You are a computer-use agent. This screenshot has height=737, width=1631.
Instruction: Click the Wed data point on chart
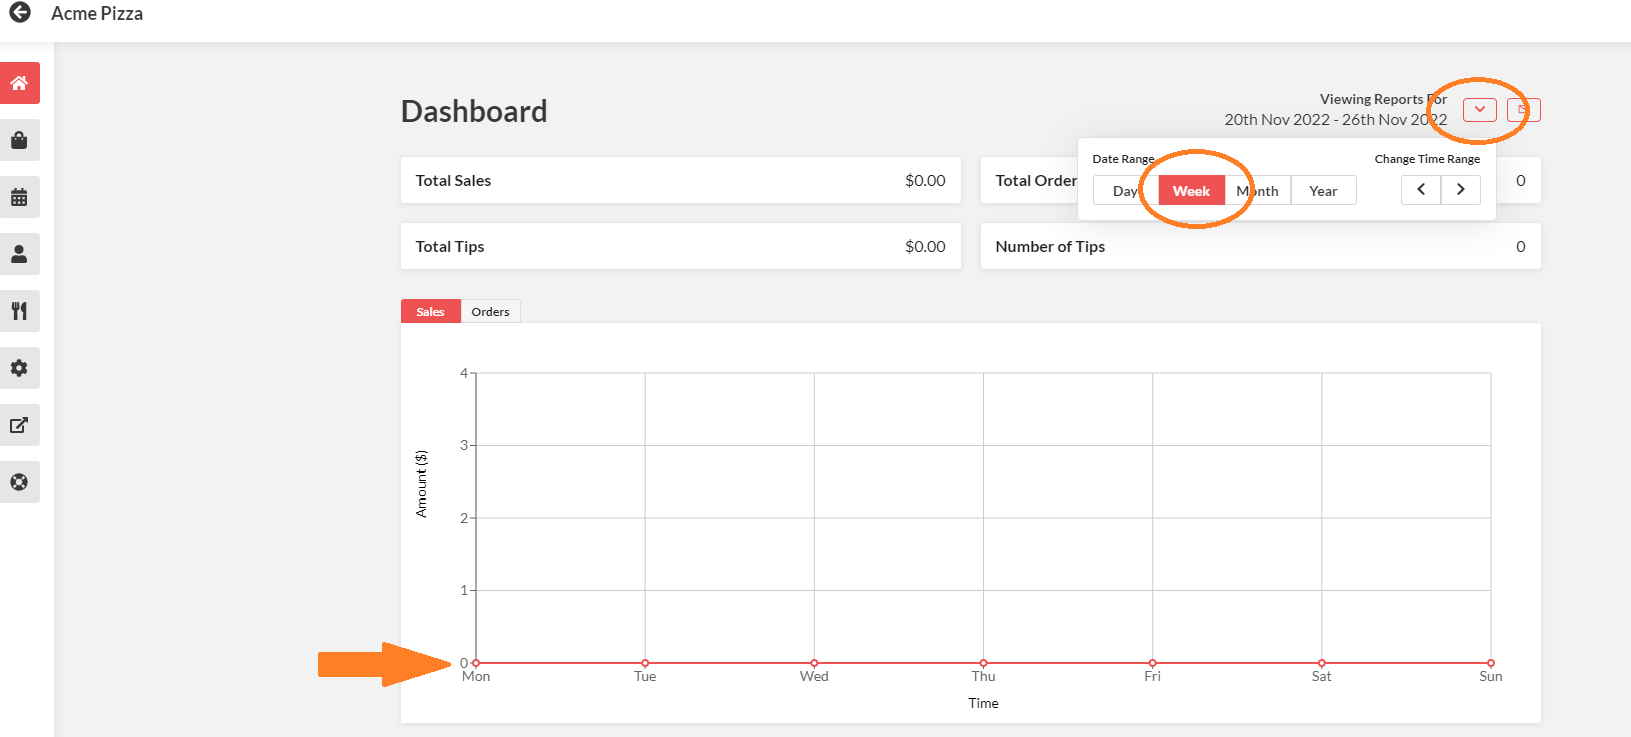point(814,663)
